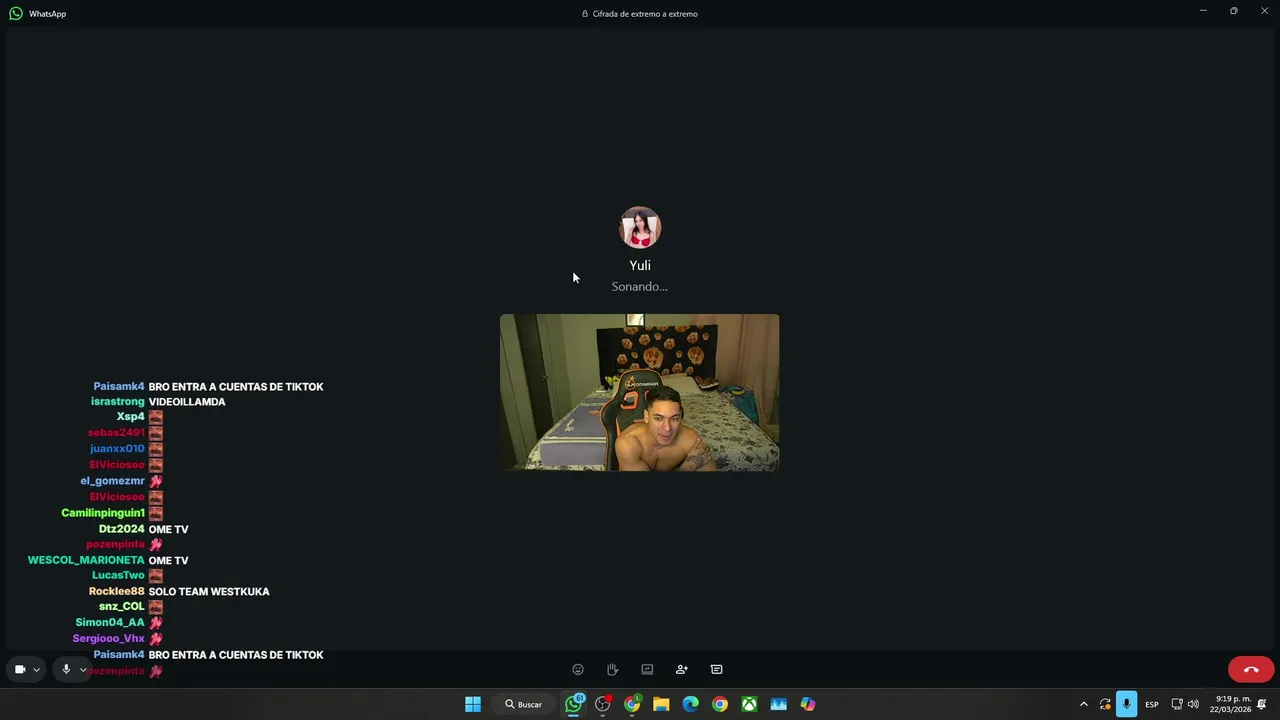1280x720 pixels.
Task: Click the Buscar taskbar search box
Action: click(x=524, y=704)
